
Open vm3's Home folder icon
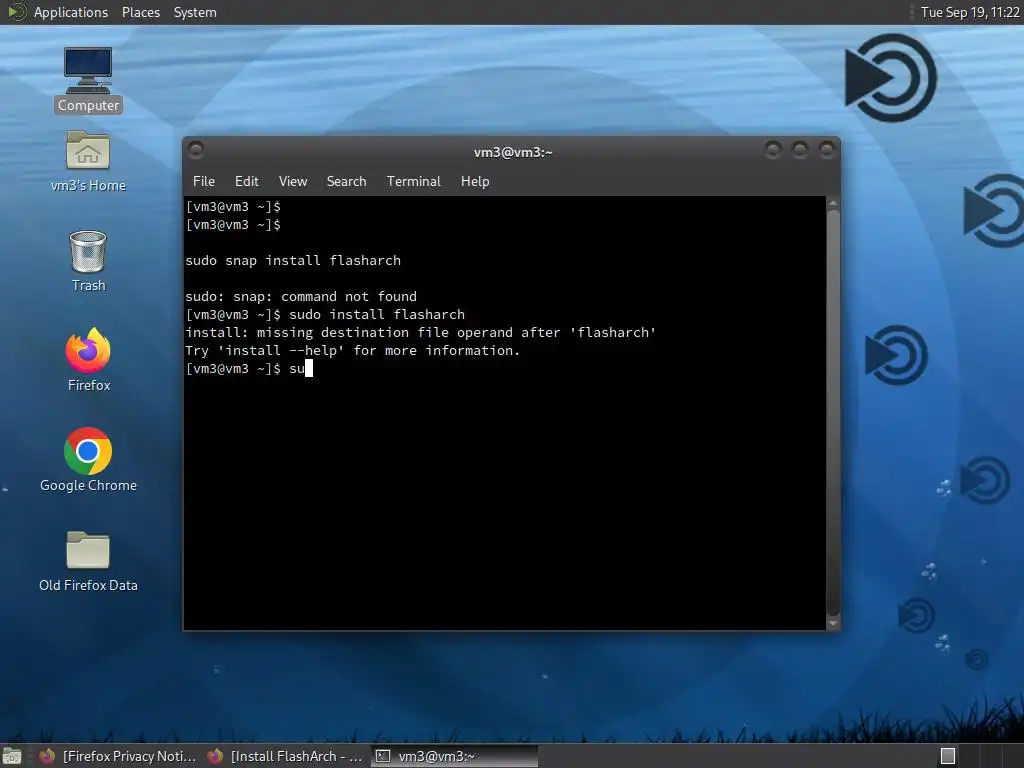88,161
